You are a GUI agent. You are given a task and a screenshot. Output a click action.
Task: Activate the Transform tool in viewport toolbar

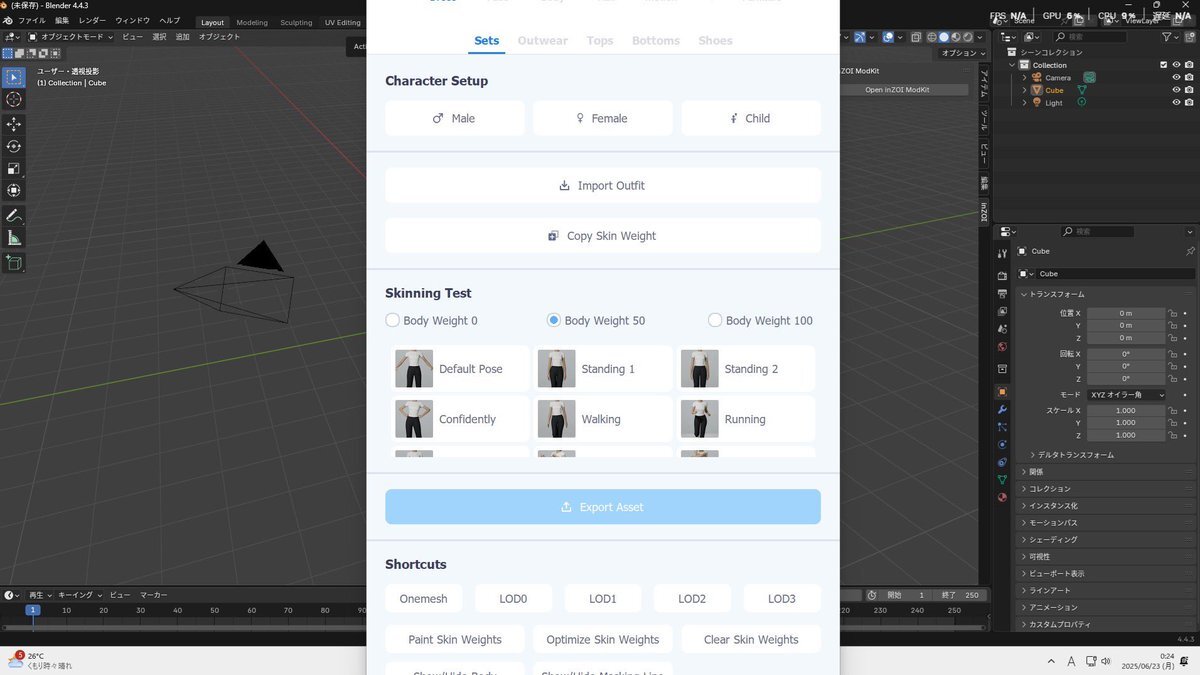point(14,190)
